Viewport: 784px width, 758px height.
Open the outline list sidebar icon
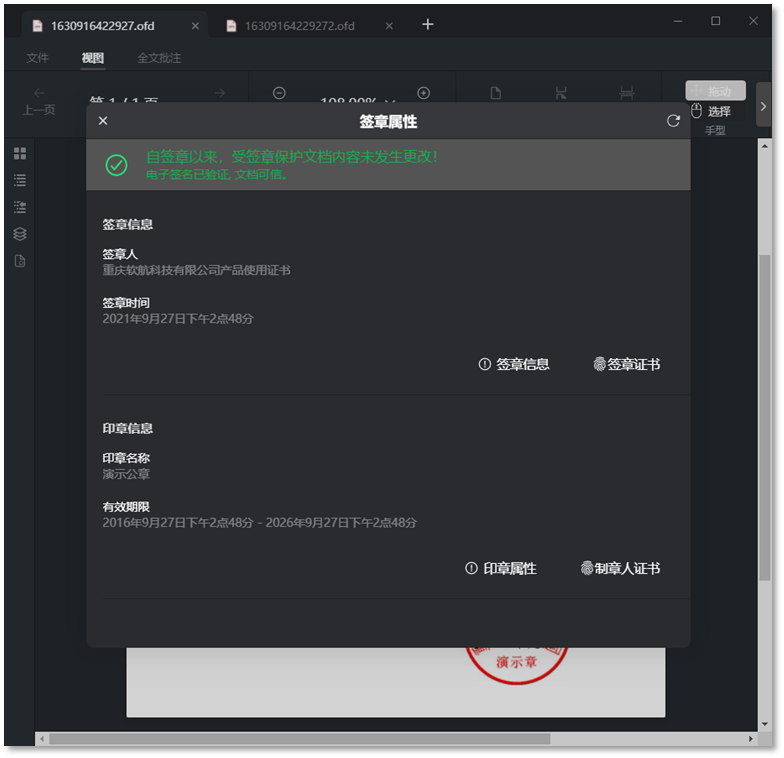20,180
